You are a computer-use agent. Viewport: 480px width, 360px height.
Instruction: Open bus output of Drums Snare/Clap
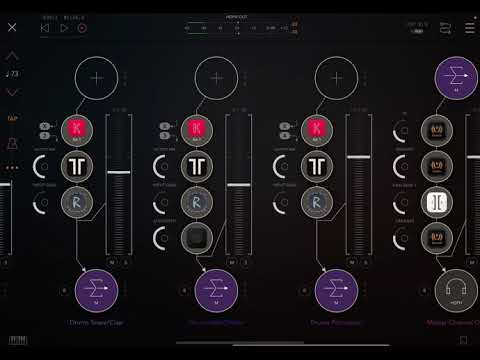(x=97, y=291)
